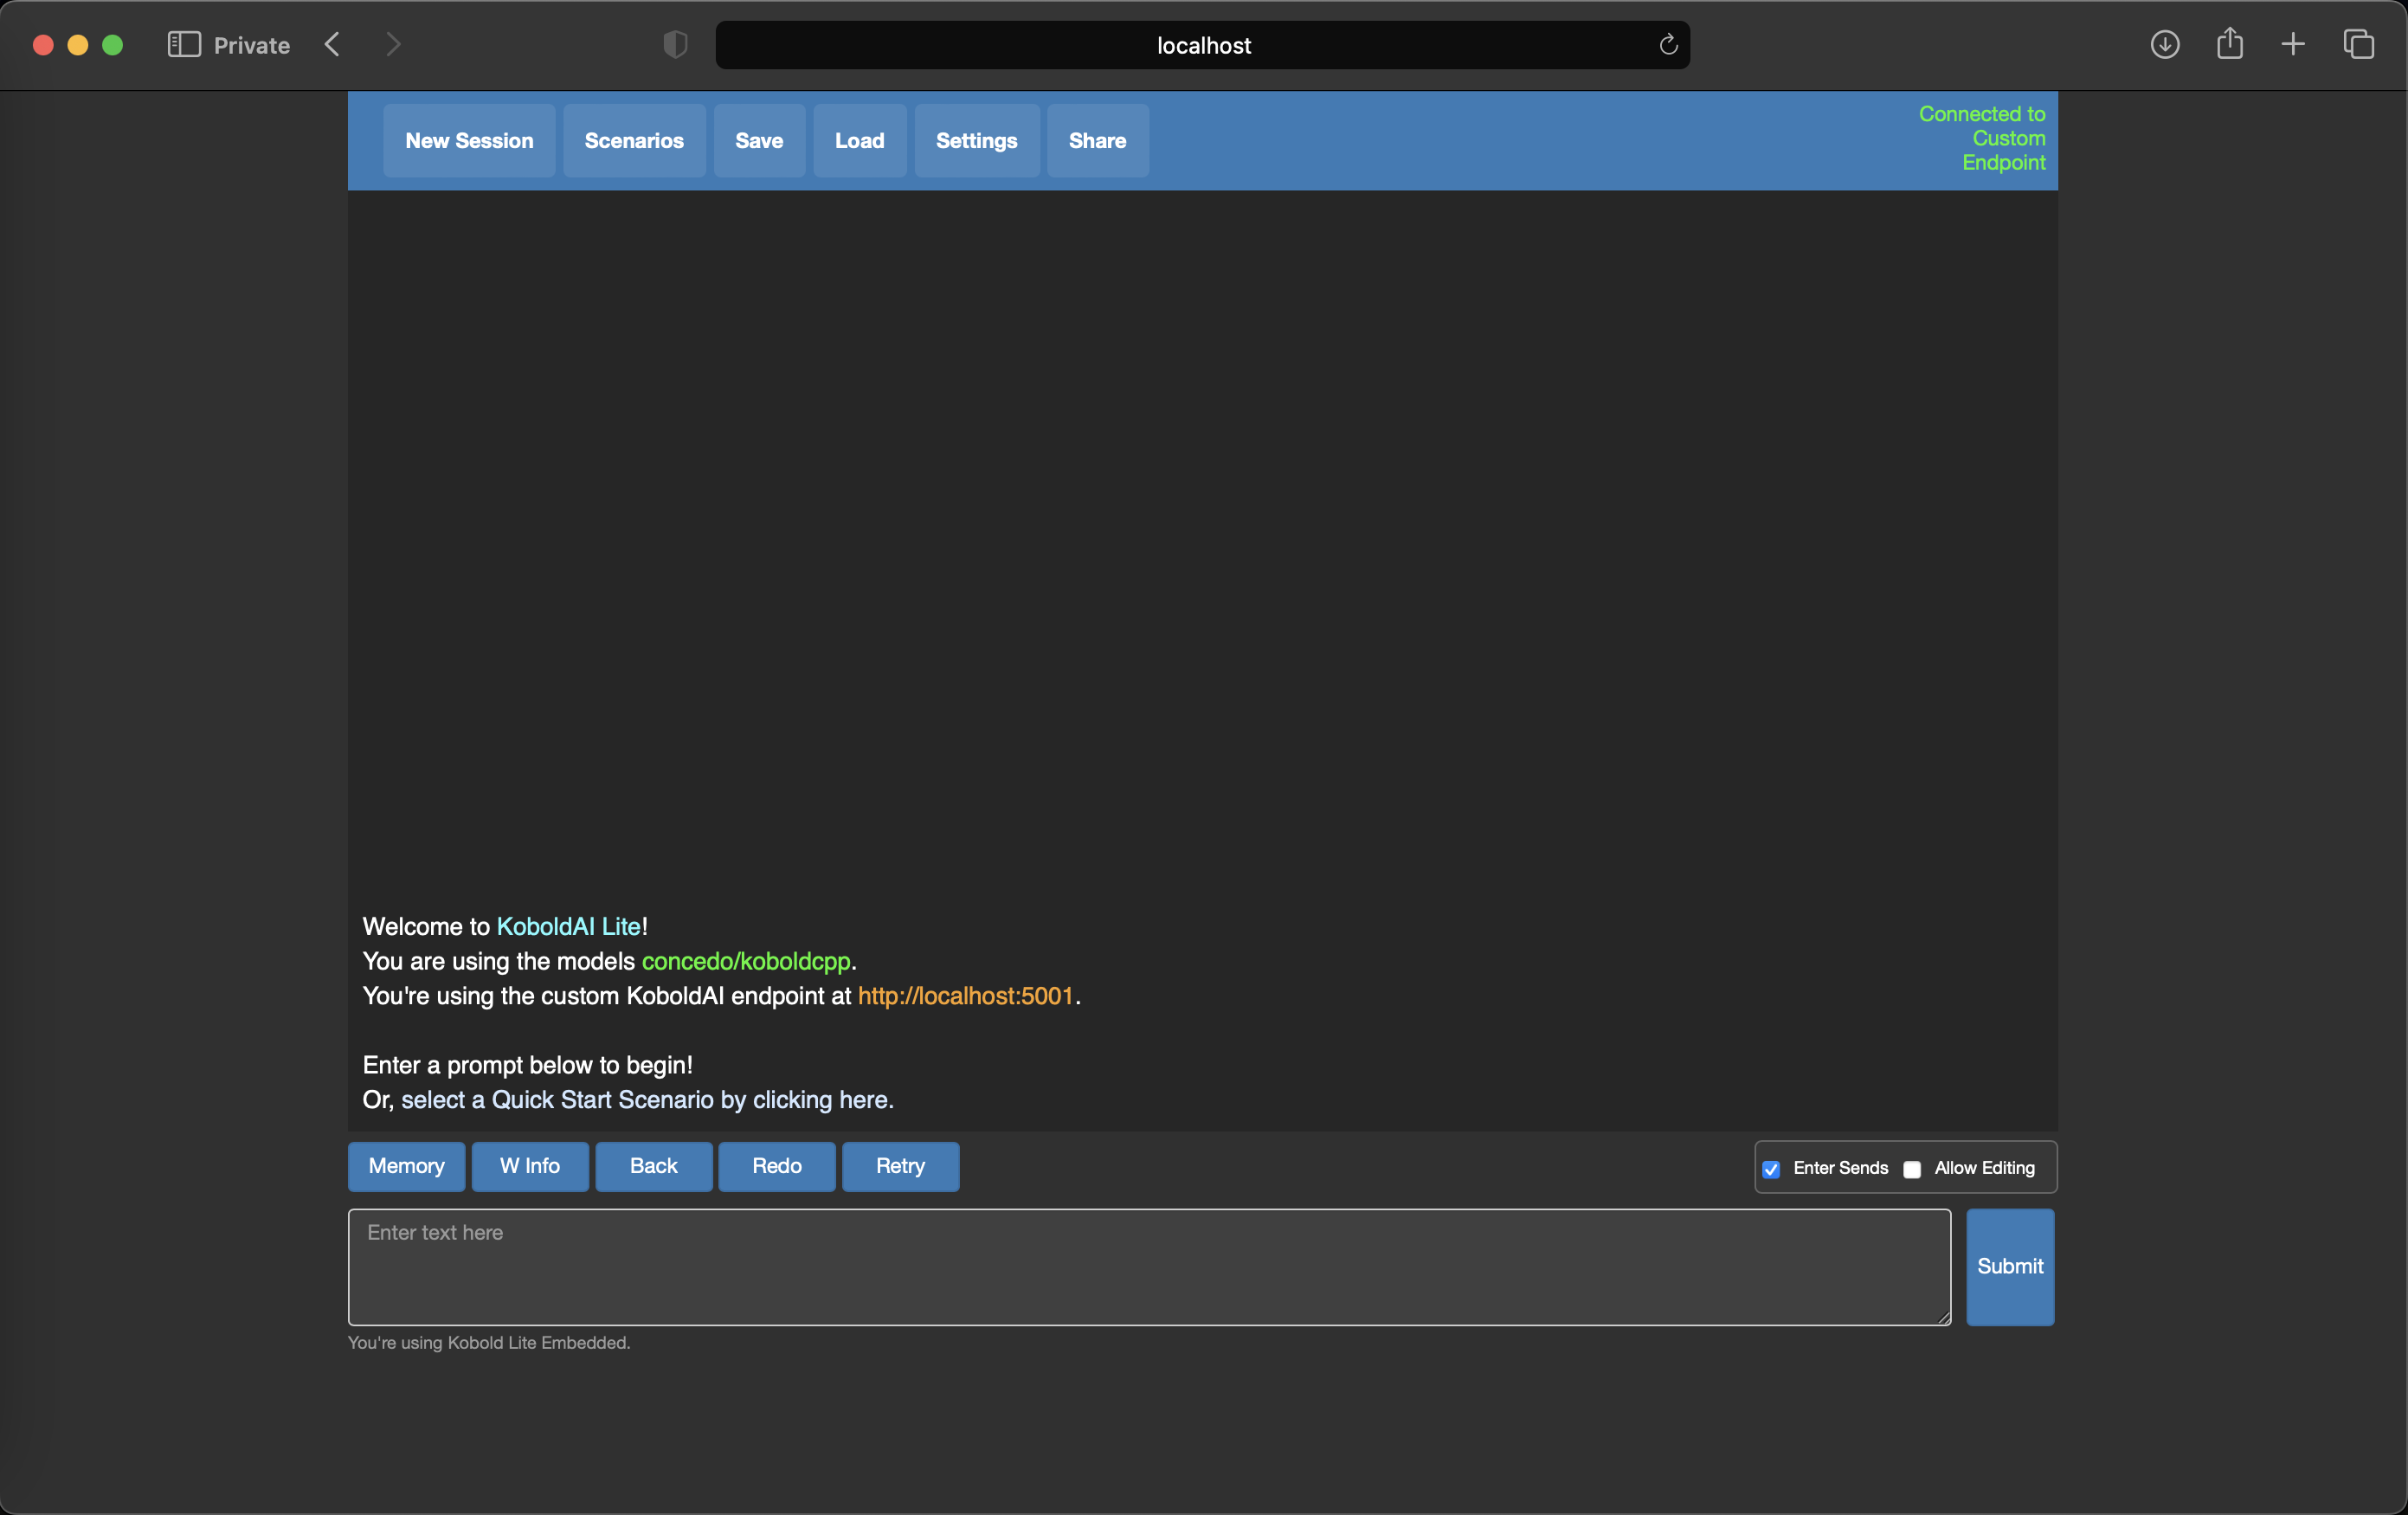
Task: Click the privacy shield icon
Action: point(675,45)
